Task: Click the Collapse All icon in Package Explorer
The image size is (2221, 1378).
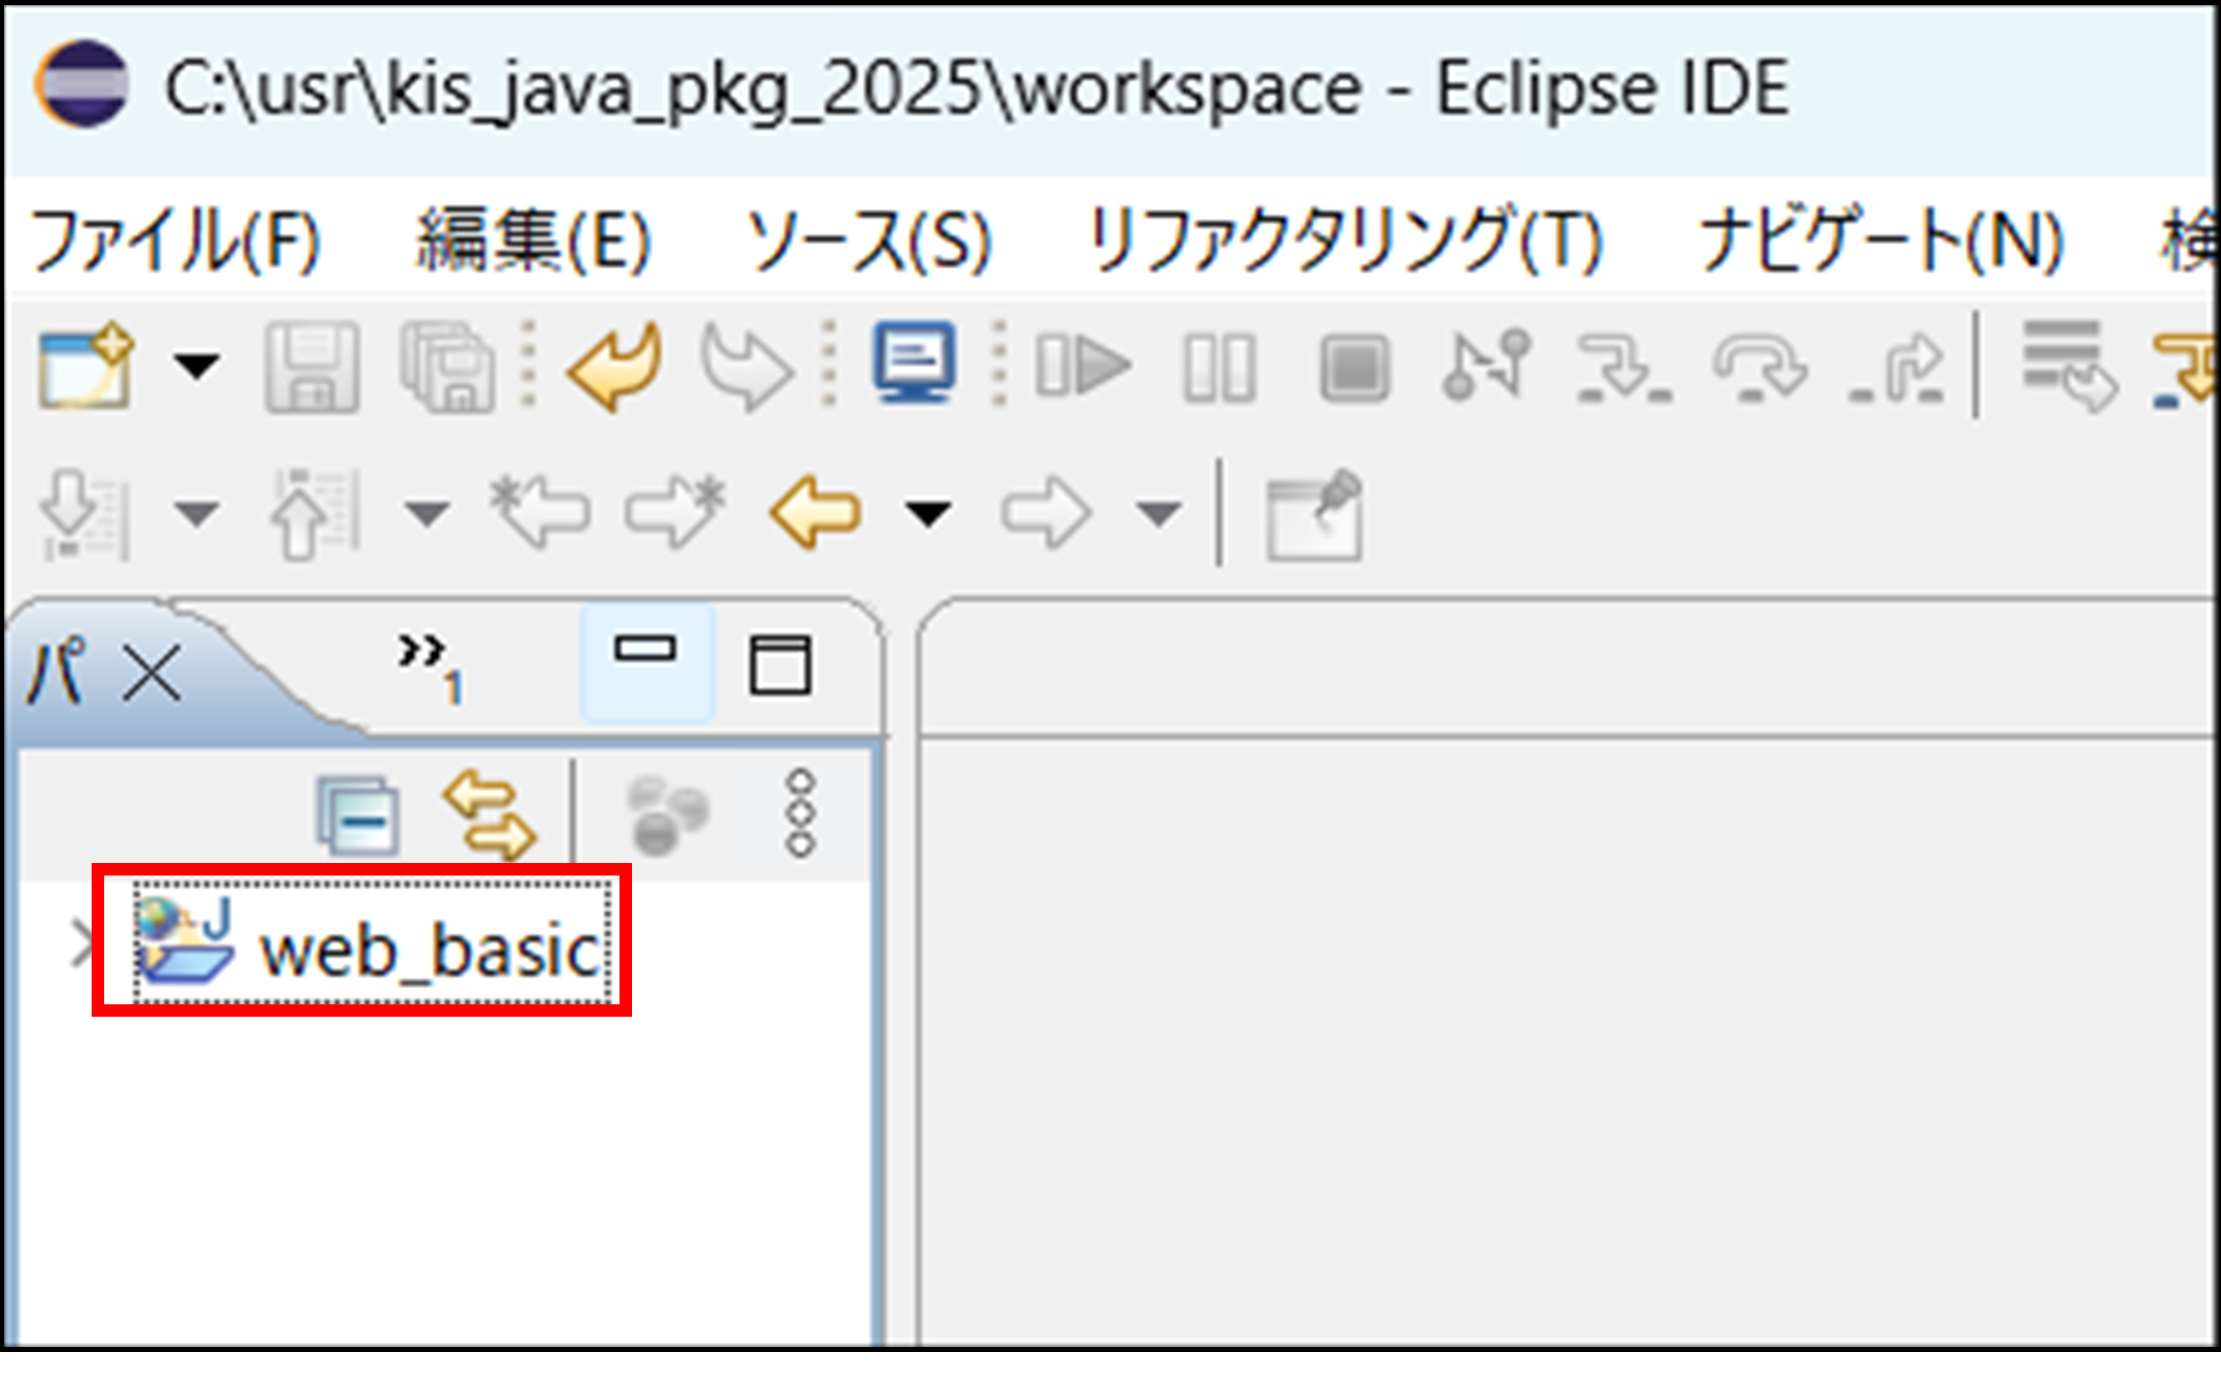Action: tap(358, 815)
